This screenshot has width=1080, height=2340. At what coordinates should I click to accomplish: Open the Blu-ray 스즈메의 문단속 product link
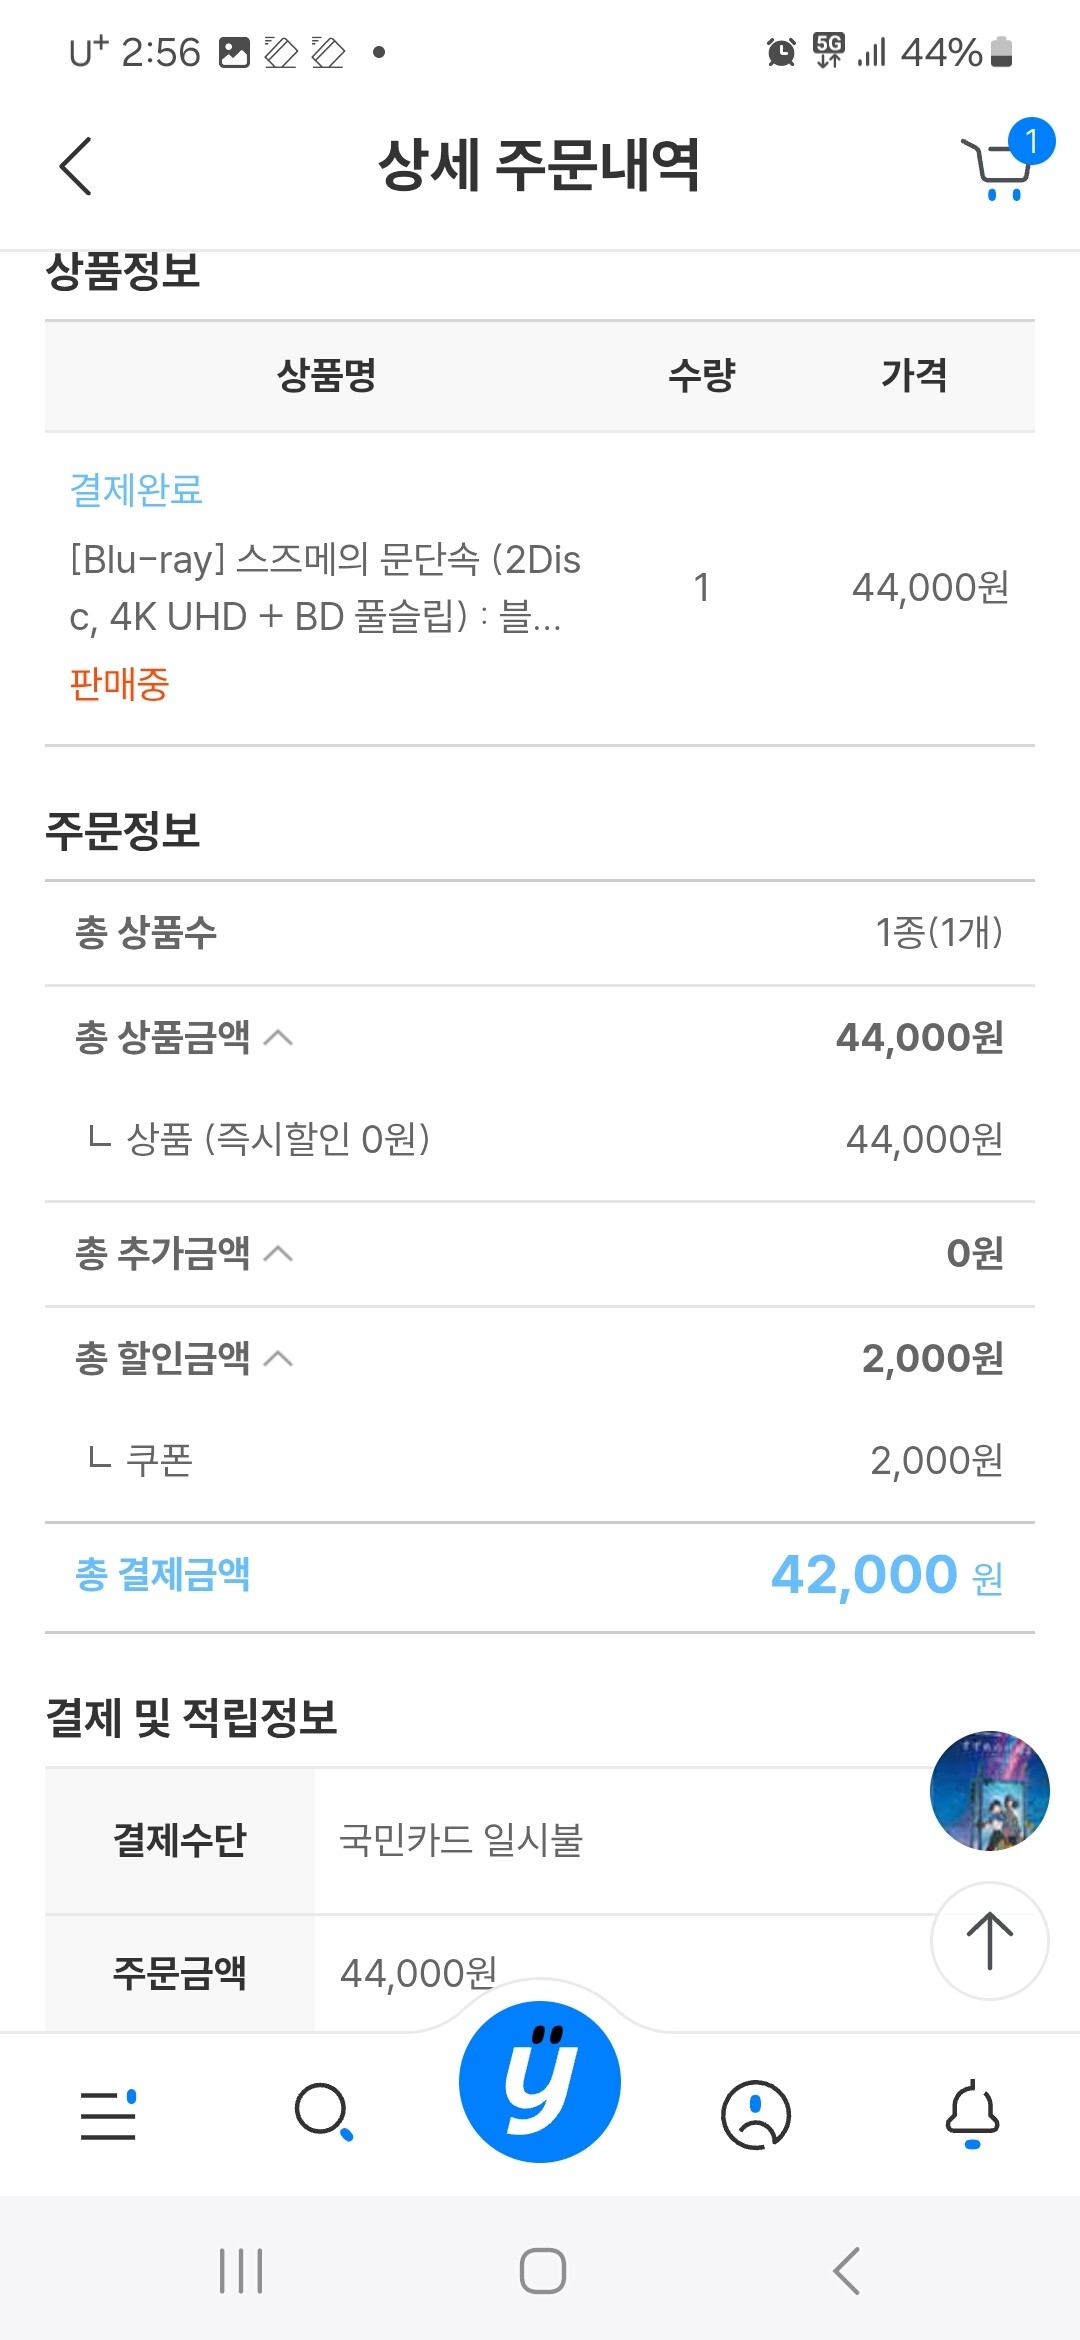click(325, 588)
